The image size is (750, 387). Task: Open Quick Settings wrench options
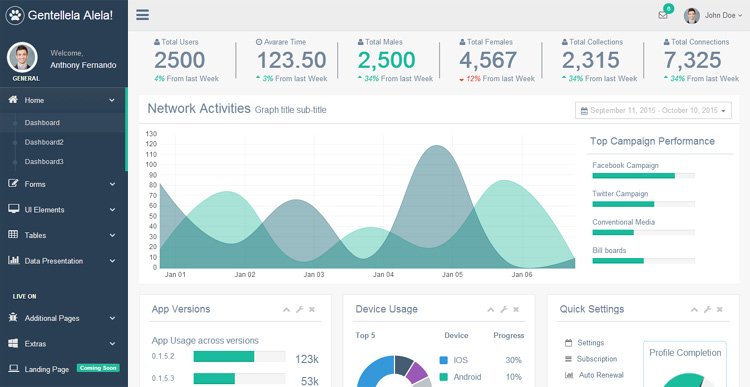[707, 310]
